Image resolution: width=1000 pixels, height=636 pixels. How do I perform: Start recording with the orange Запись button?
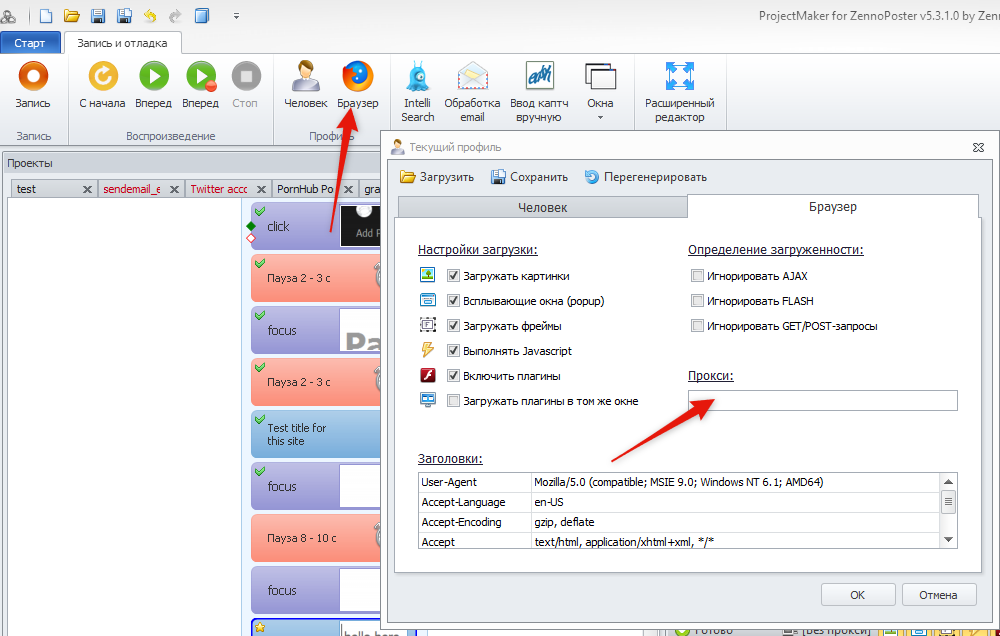(33, 85)
